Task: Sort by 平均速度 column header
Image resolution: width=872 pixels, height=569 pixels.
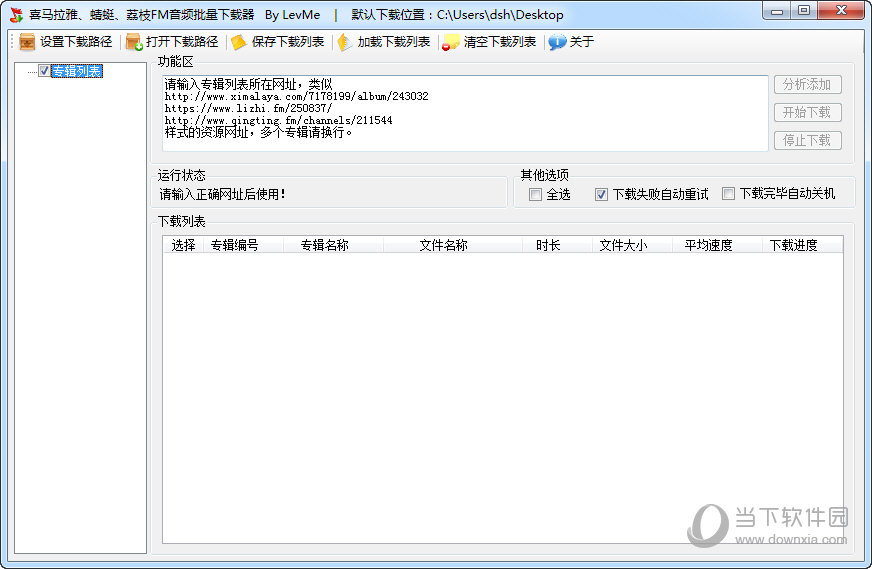Action: pyautogui.click(x=717, y=245)
